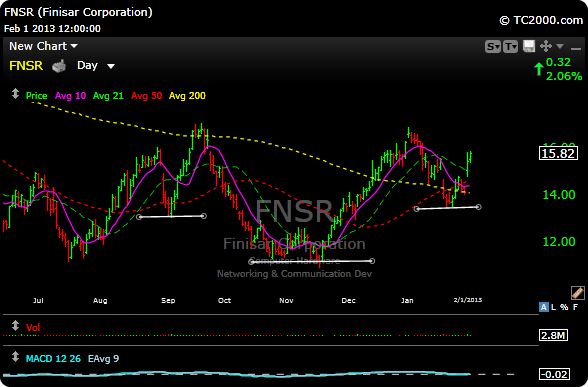
Task: Click the Aug date axis label
Action: pos(100,300)
